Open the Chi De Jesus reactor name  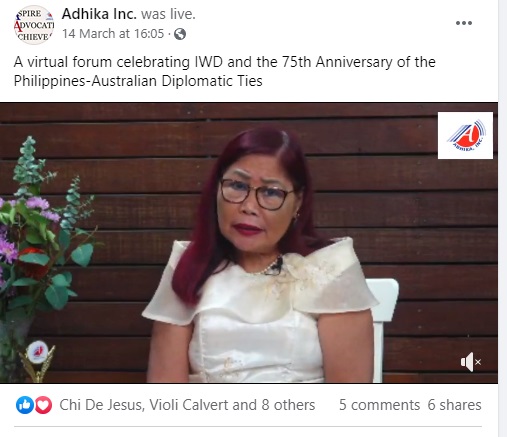101,405
